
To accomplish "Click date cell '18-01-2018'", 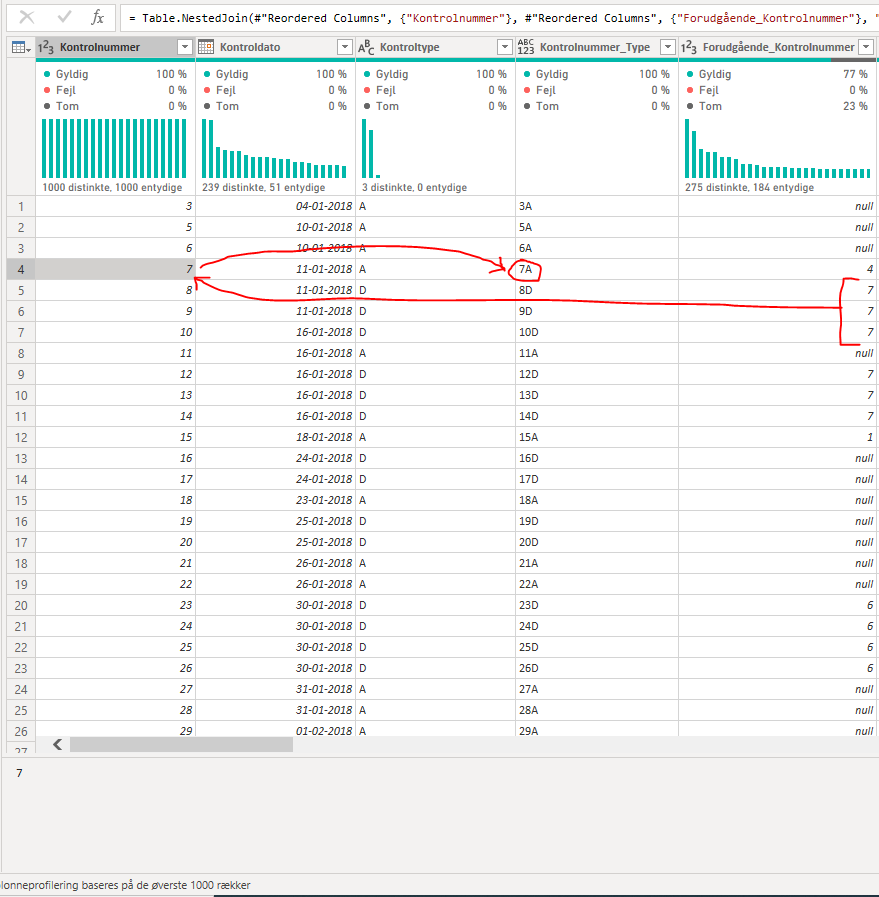I will 276,438.
